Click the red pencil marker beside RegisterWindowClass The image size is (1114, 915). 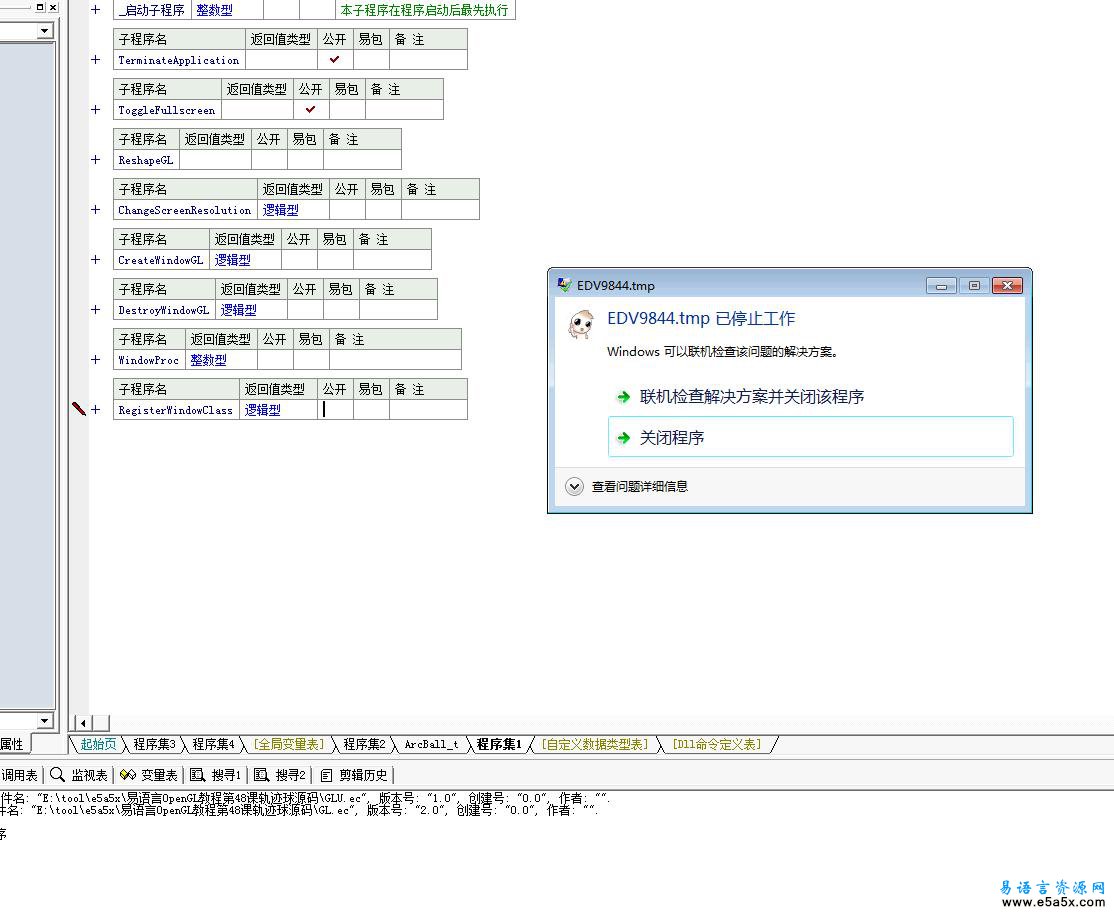(79, 409)
